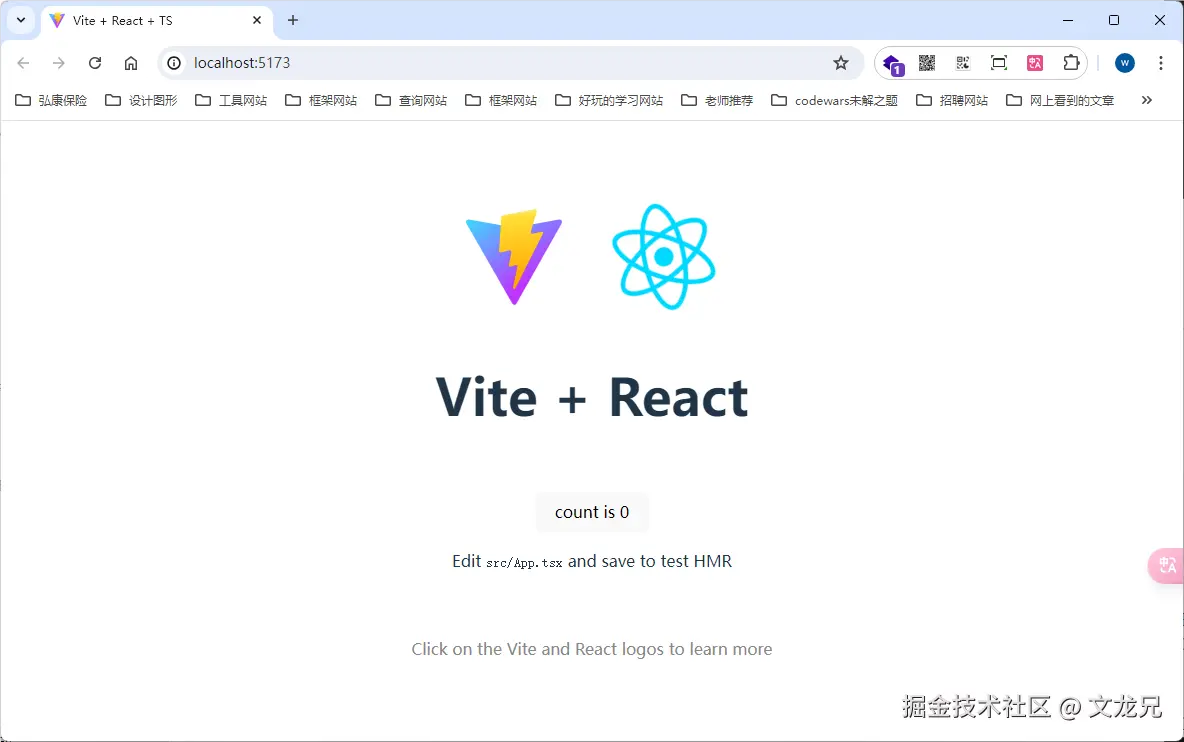
Task: Maximize the browser window
Action: [1114, 20]
